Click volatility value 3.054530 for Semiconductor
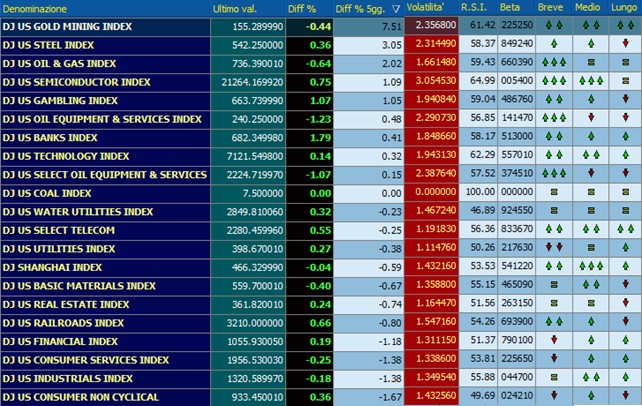 point(436,81)
